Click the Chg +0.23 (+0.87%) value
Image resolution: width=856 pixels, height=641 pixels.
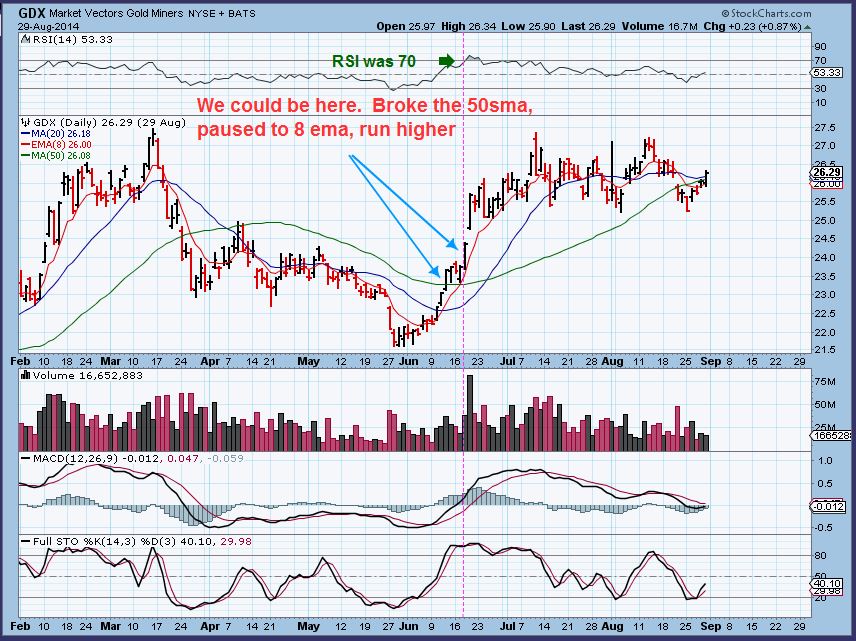pos(752,26)
